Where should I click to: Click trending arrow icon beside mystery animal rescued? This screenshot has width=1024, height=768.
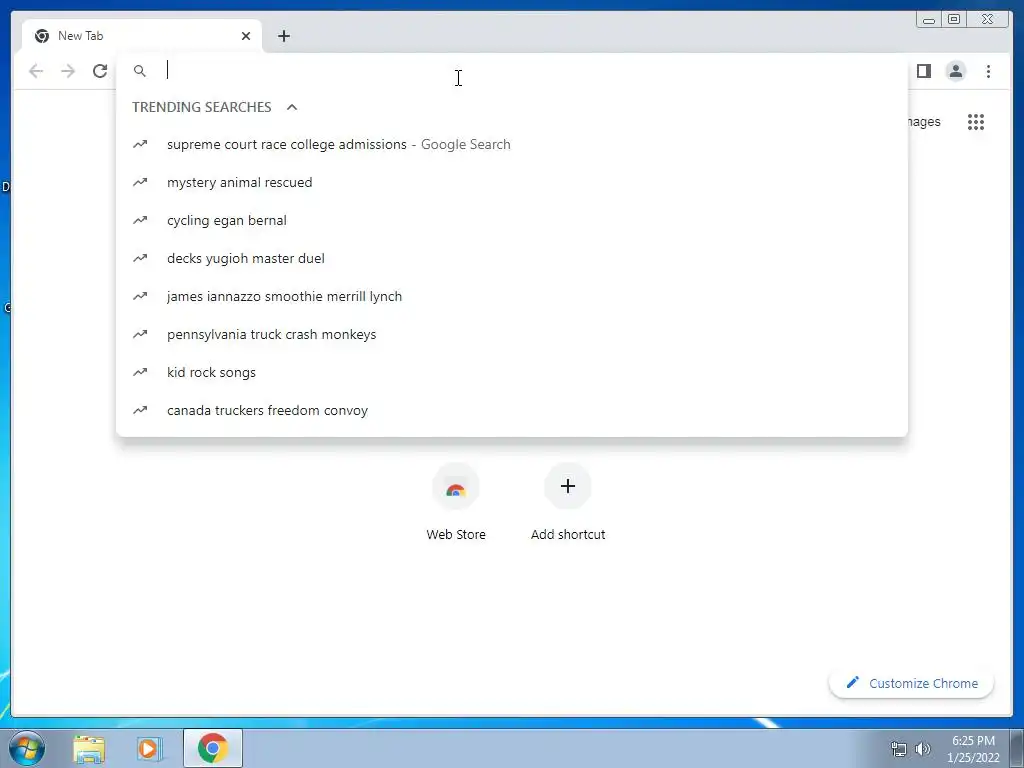[x=140, y=182]
